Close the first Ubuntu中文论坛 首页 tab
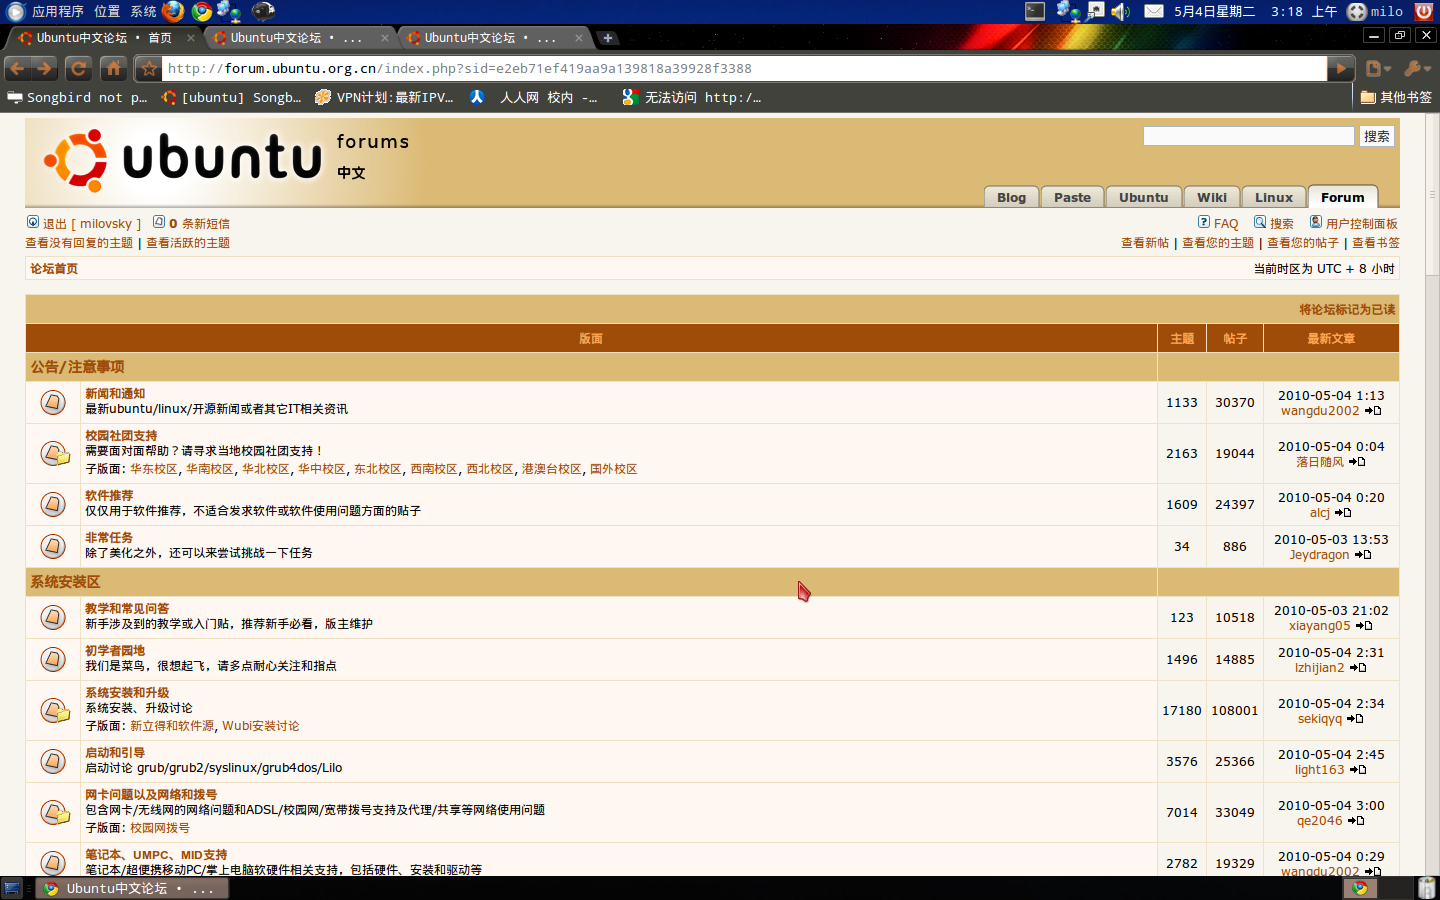Image resolution: width=1440 pixels, height=900 pixels. [x=190, y=38]
